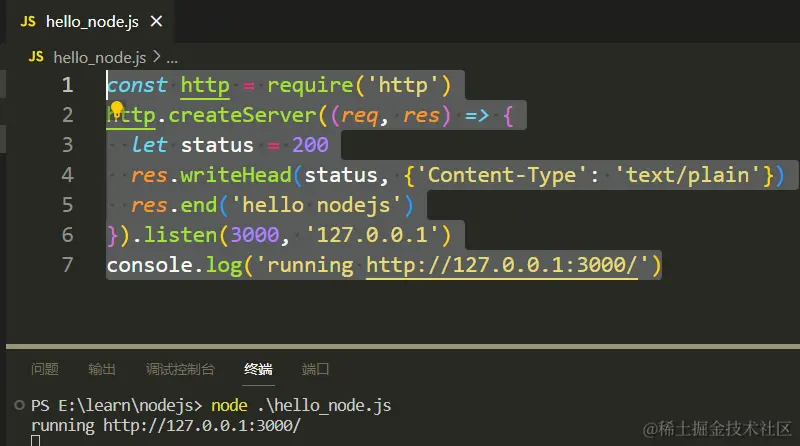Image resolution: width=800 pixels, height=446 pixels.
Task: Click the status variable on line 3
Action: coord(217,145)
